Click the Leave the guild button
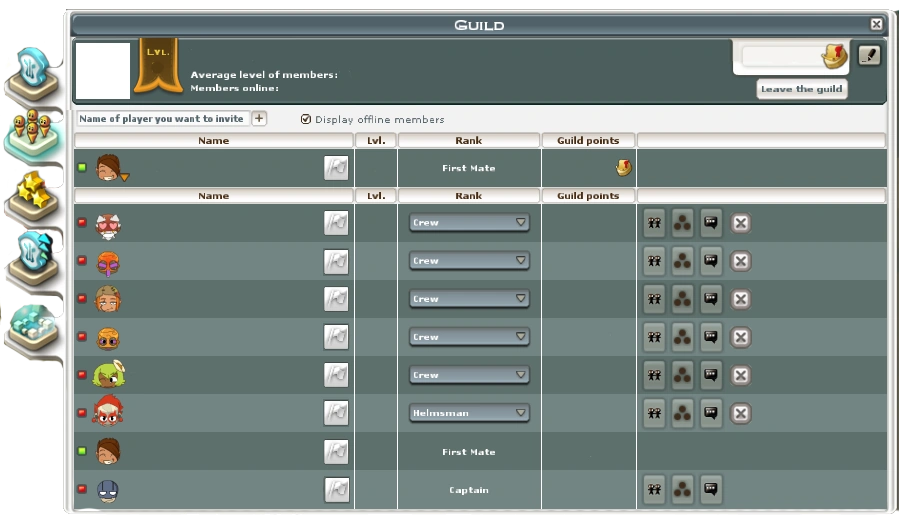 coord(802,89)
